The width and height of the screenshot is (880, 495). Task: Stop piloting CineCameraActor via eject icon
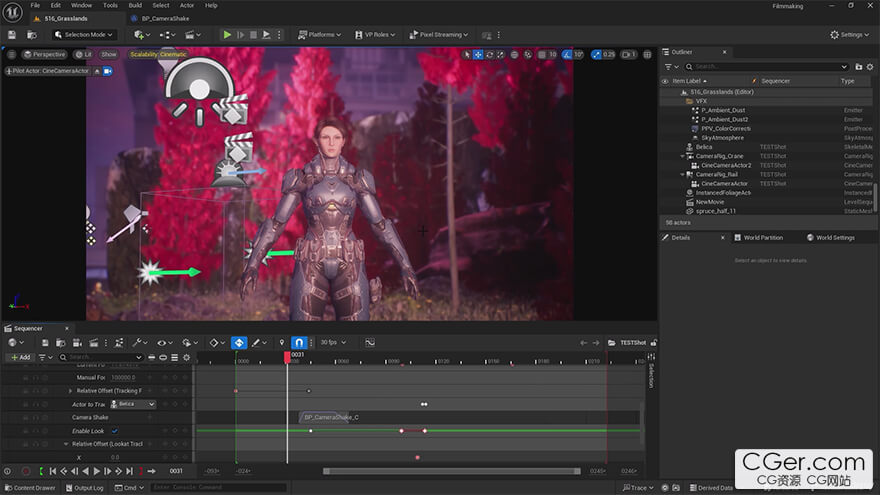[x=97, y=71]
